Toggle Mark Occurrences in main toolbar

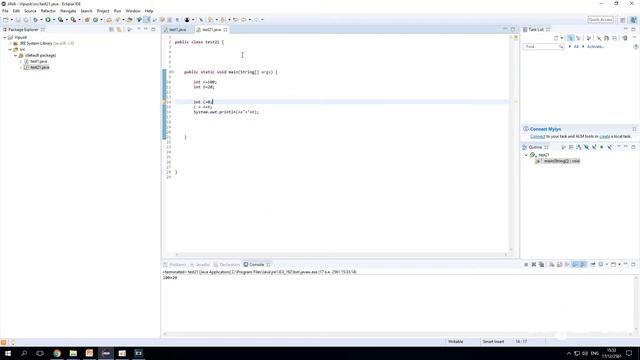pyautogui.click(x=147, y=20)
